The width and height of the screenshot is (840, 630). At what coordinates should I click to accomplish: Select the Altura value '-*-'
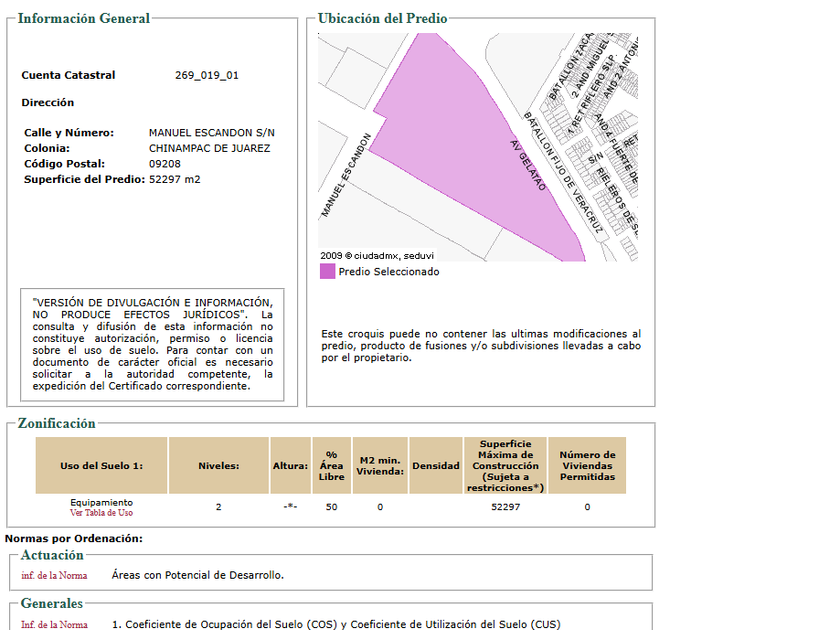(290, 506)
